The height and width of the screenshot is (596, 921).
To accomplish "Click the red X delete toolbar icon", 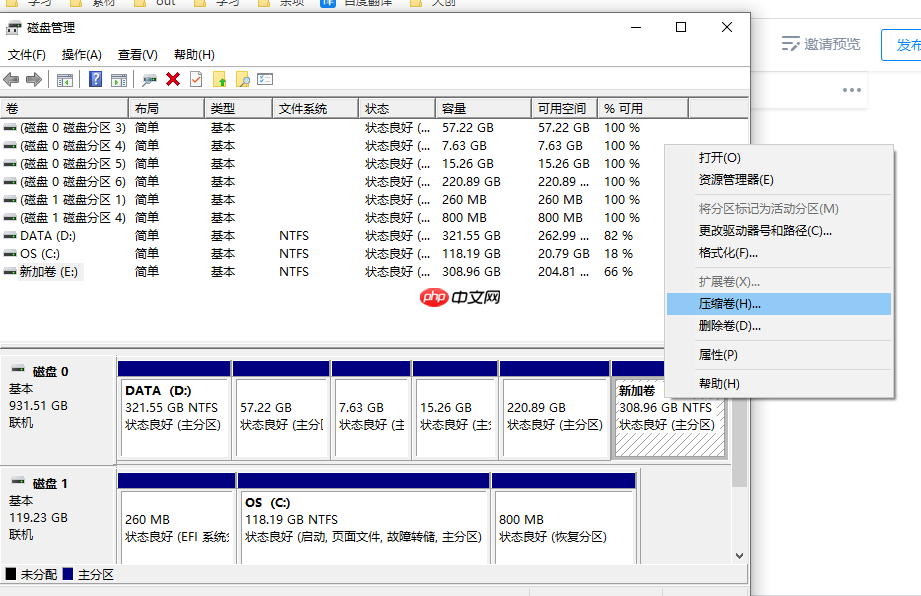I will click(x=173, y=79).
